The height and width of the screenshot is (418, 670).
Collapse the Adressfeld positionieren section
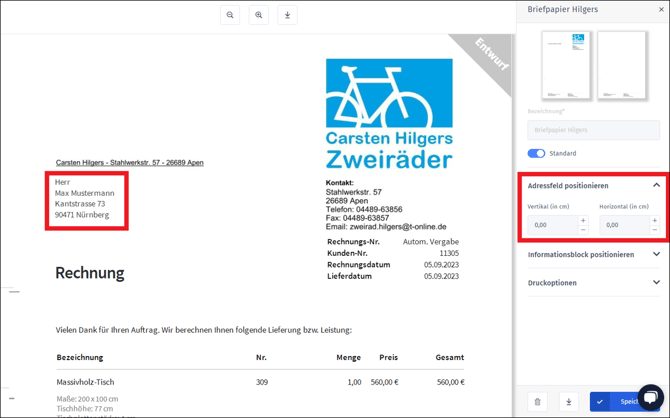pyautogui.click(x=656, y=185)
